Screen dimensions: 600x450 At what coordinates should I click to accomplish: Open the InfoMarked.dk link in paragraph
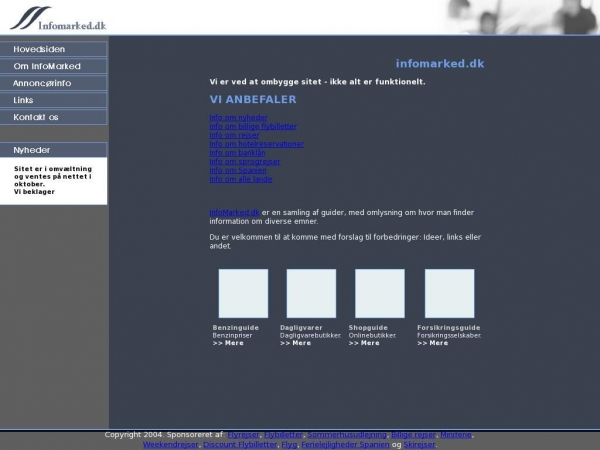234,212
